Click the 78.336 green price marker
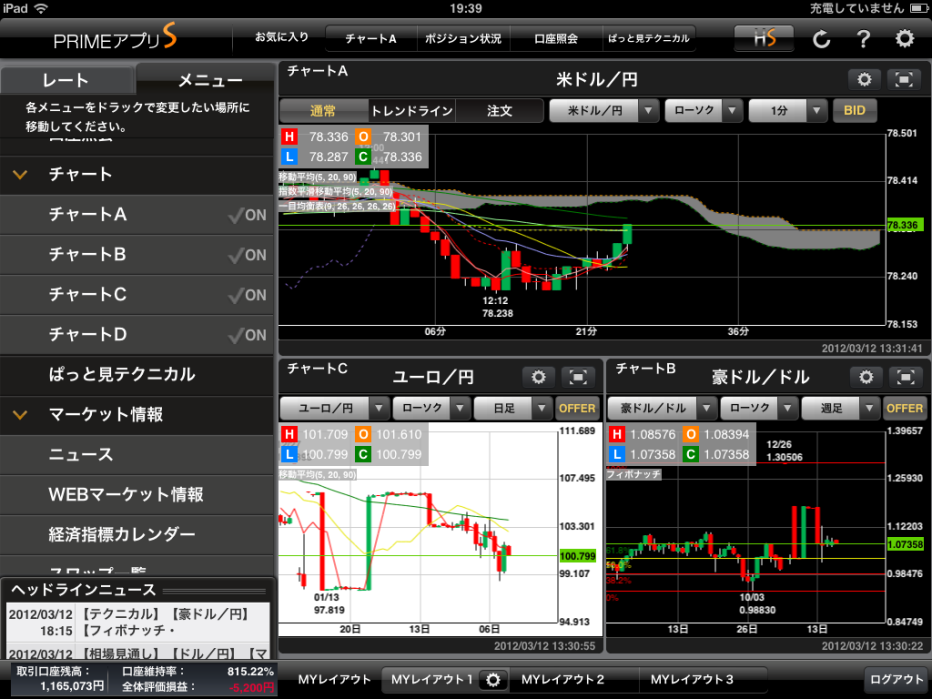The image size is (932, 699). coord(903,226)
